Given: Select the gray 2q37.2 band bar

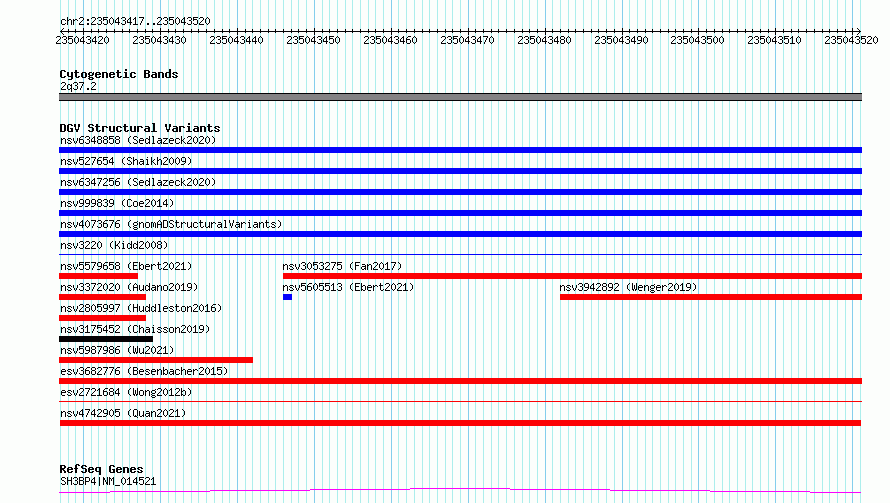Looking at the screenshot, I should pyautogui.click(x=460, y=97).
